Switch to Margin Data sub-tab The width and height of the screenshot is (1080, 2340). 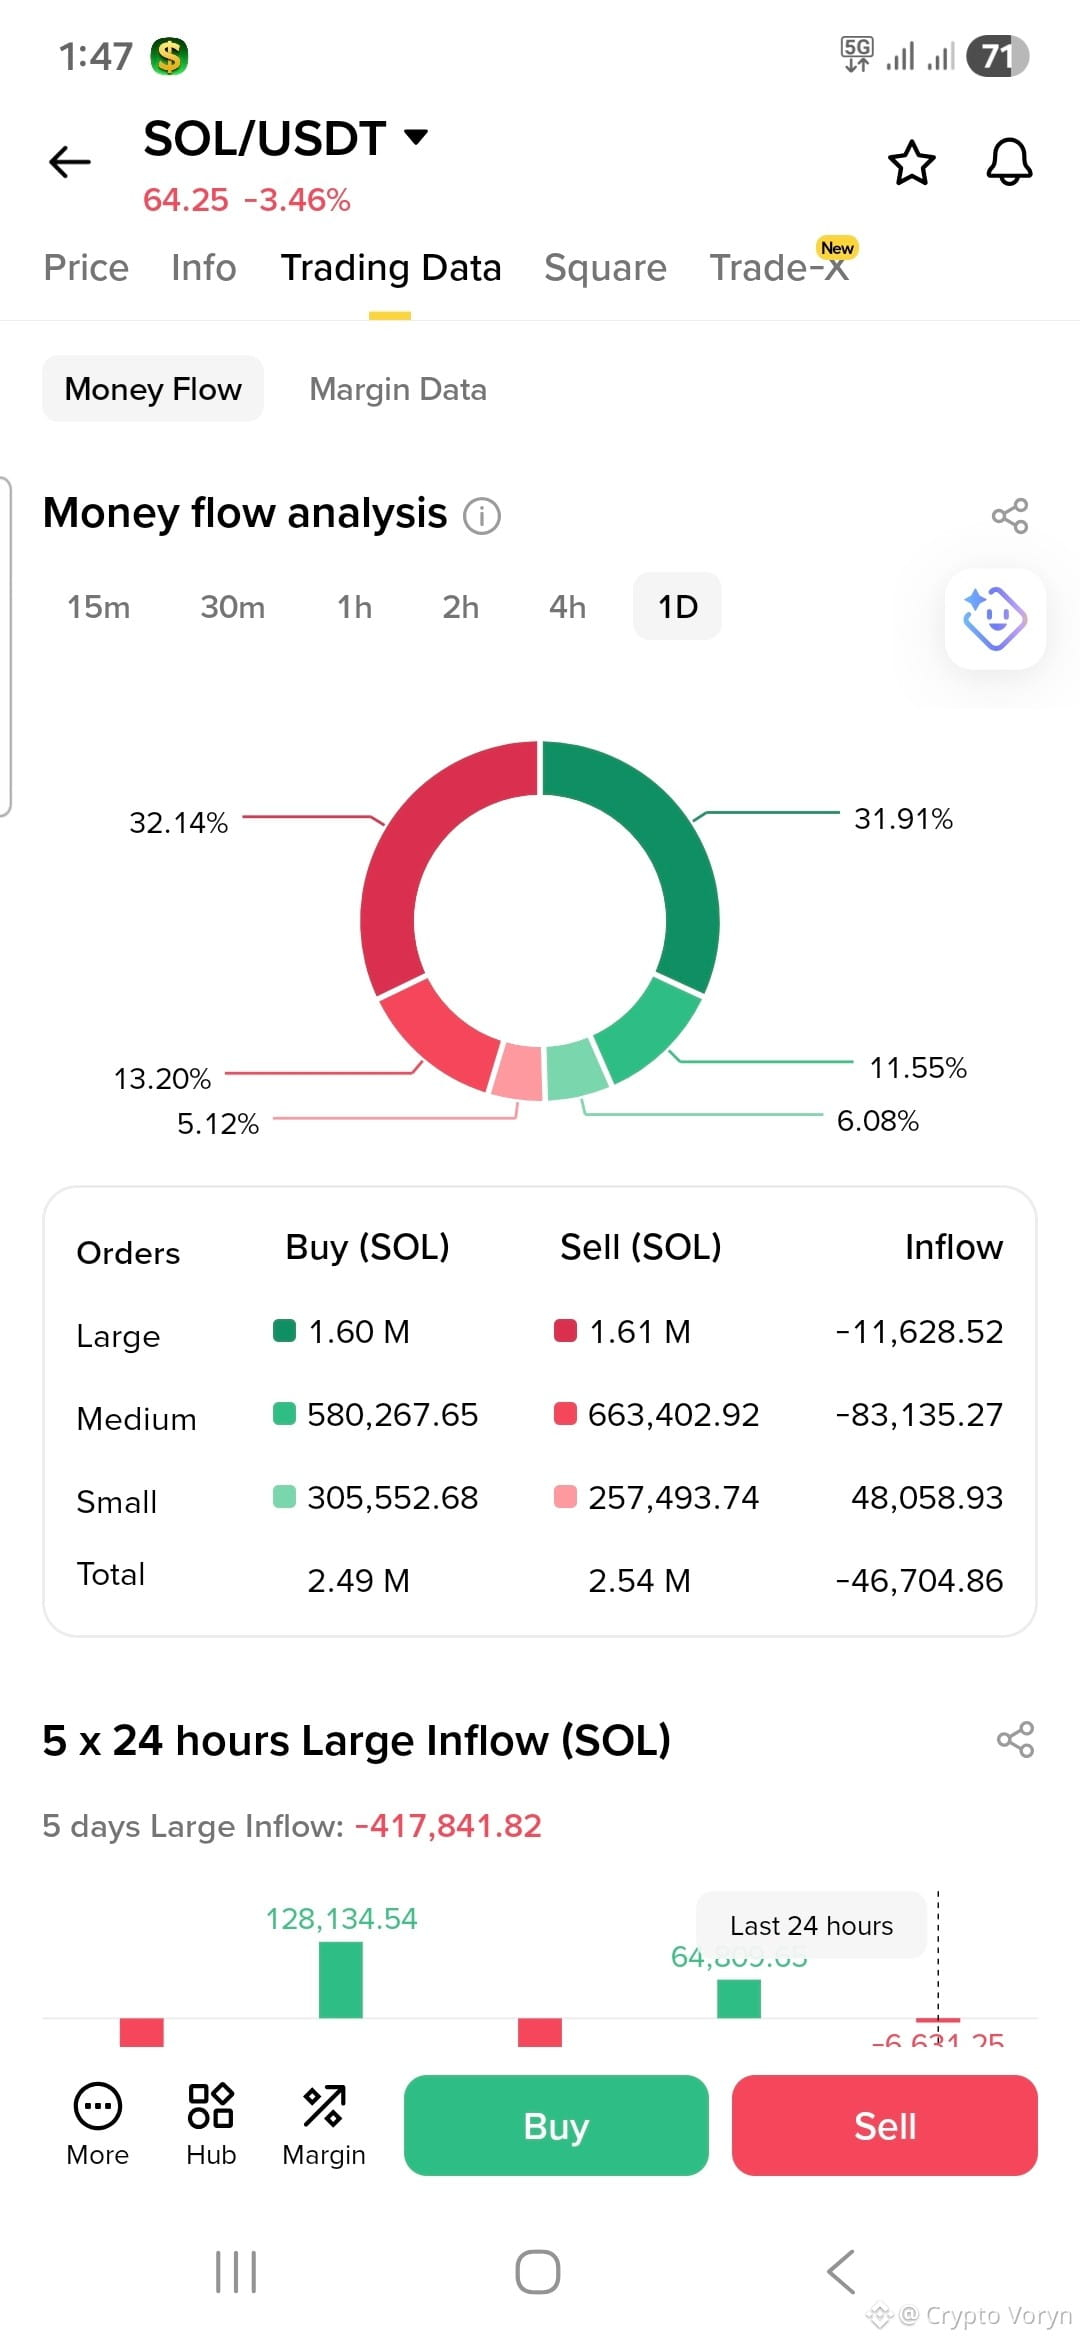click(x=398, y=389)
